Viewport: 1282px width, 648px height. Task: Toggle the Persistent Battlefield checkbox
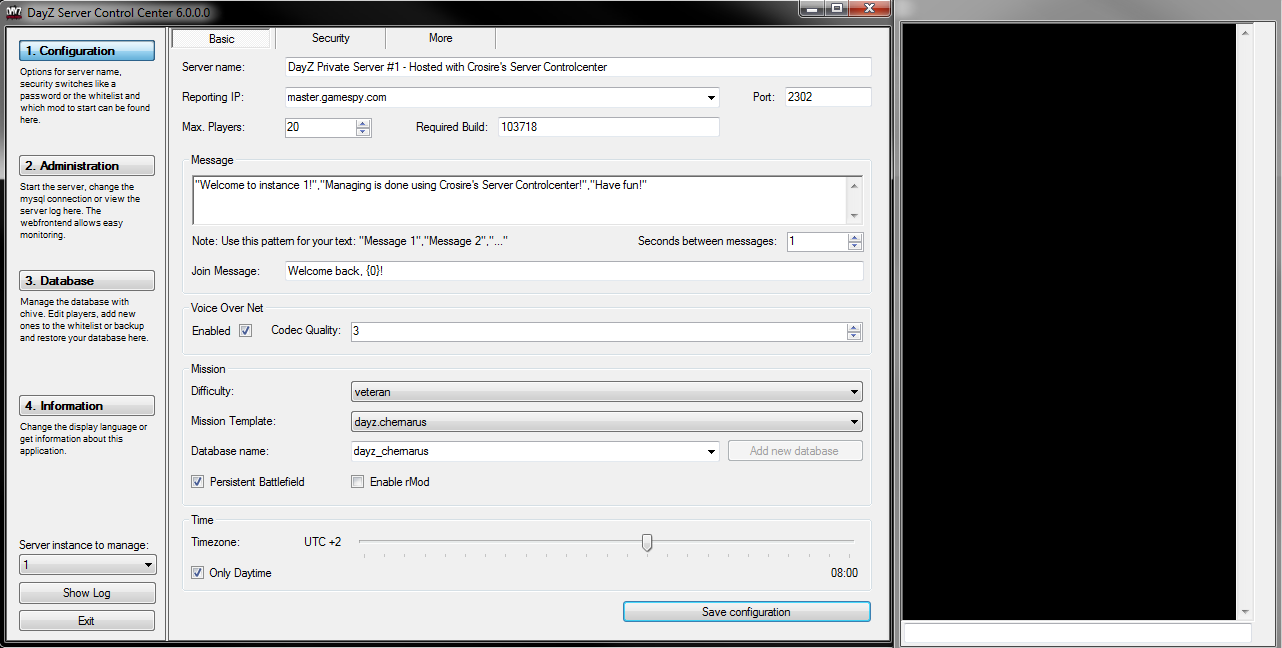coord(197,482)
